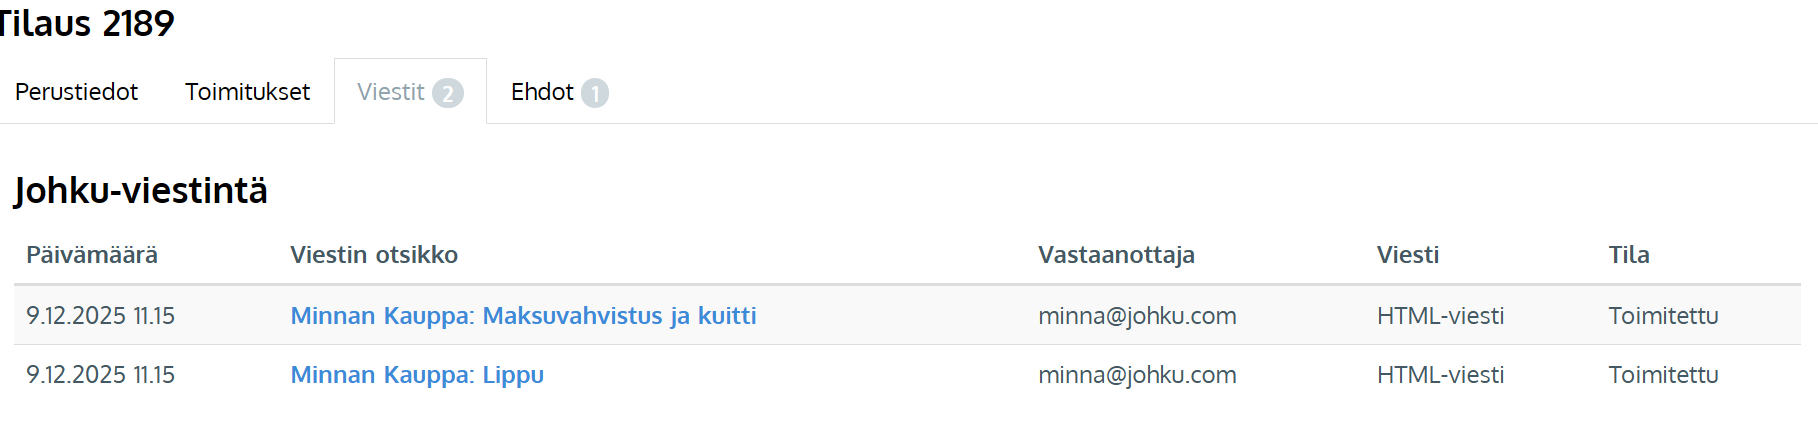1818x429 pixels.
Task: Click the date in the Lippu row
Action: pyautogui.click(x=100, y=375)
